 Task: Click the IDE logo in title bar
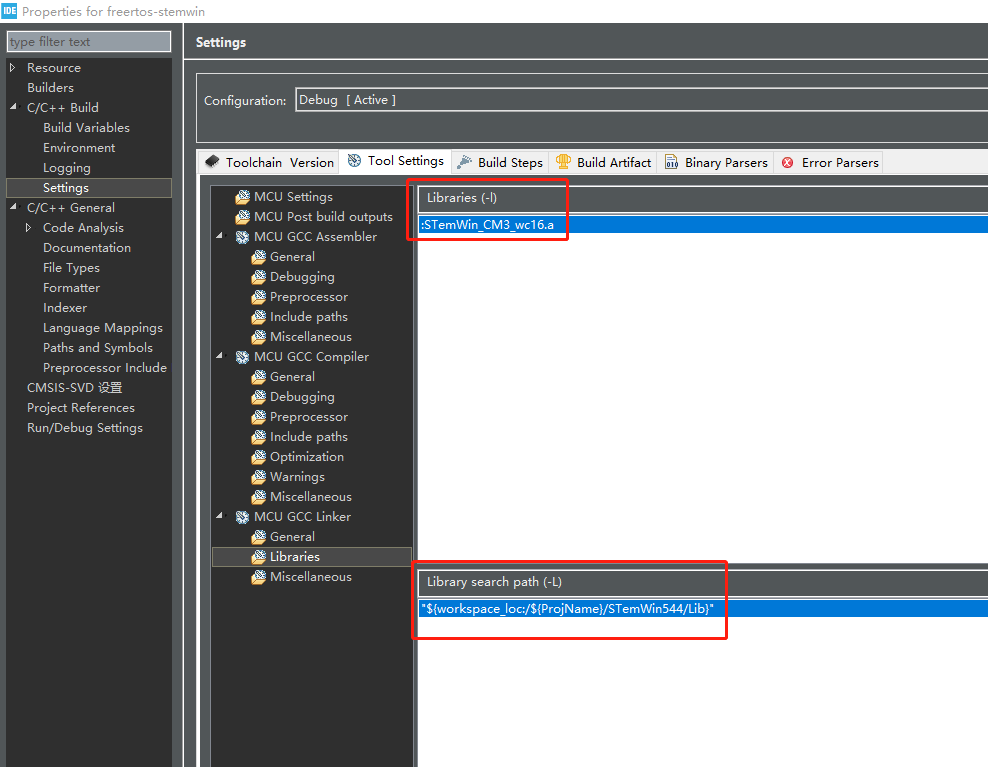(x=9, y=11)
